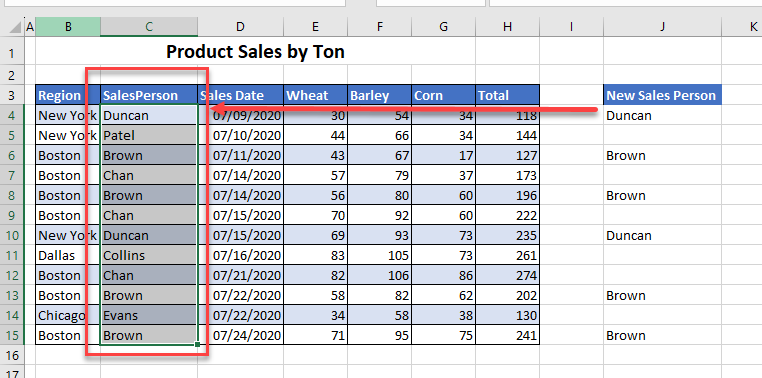Select Brown in SalesPerson row 15

pos(149,335)
